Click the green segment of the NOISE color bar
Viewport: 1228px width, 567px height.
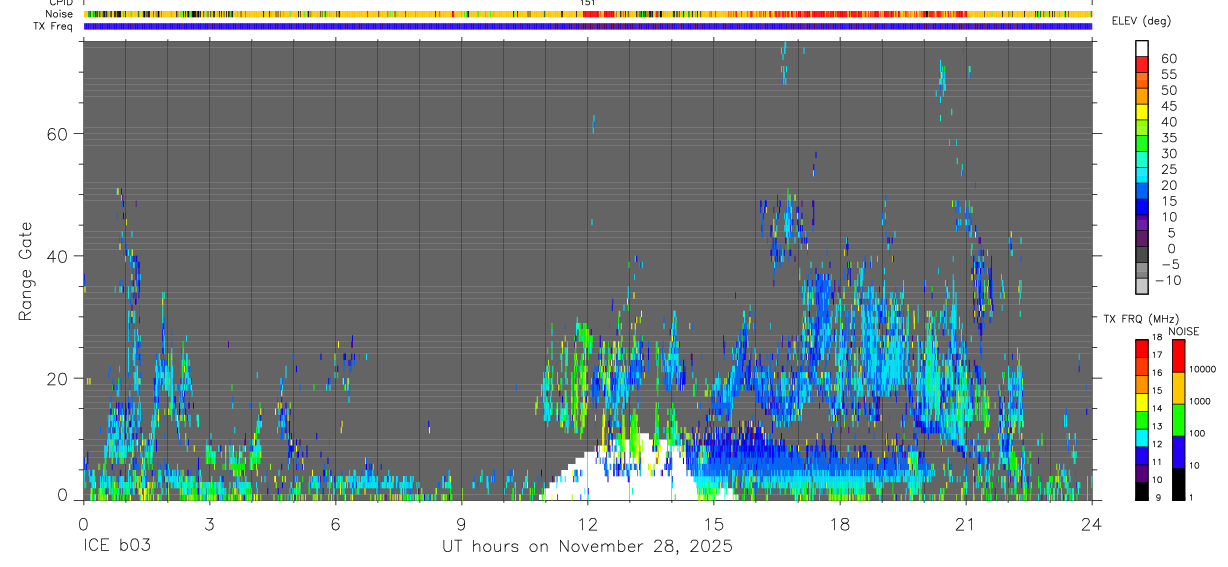click(1178, 419)
